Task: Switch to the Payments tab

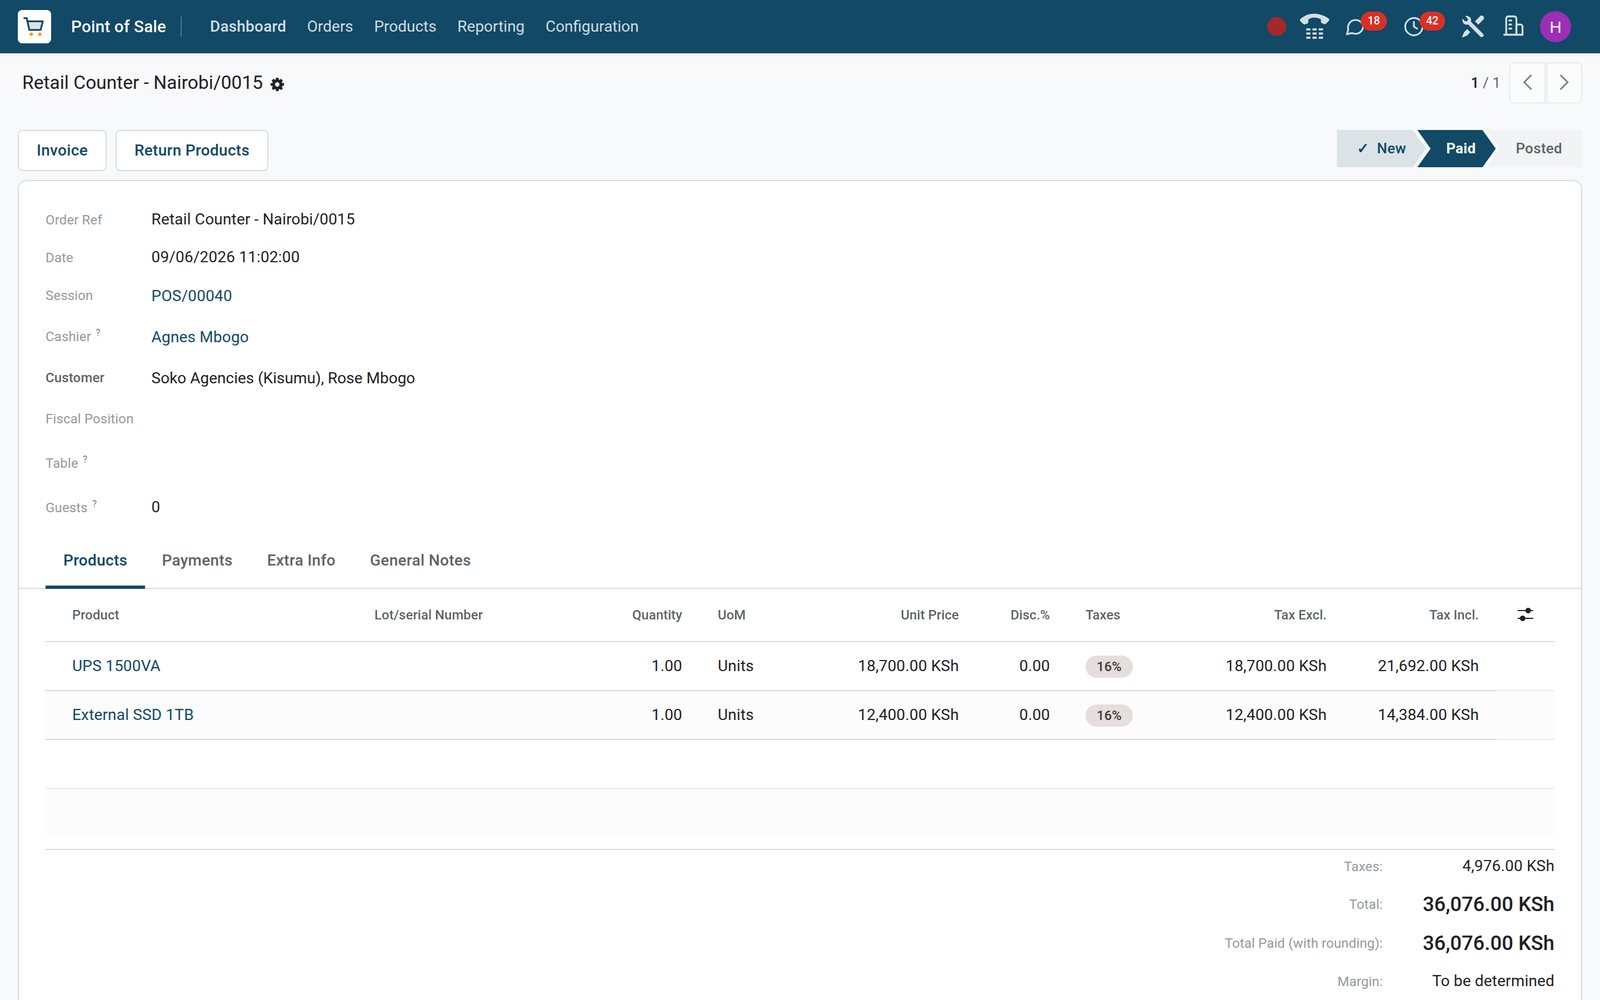Action: (197, 561)
